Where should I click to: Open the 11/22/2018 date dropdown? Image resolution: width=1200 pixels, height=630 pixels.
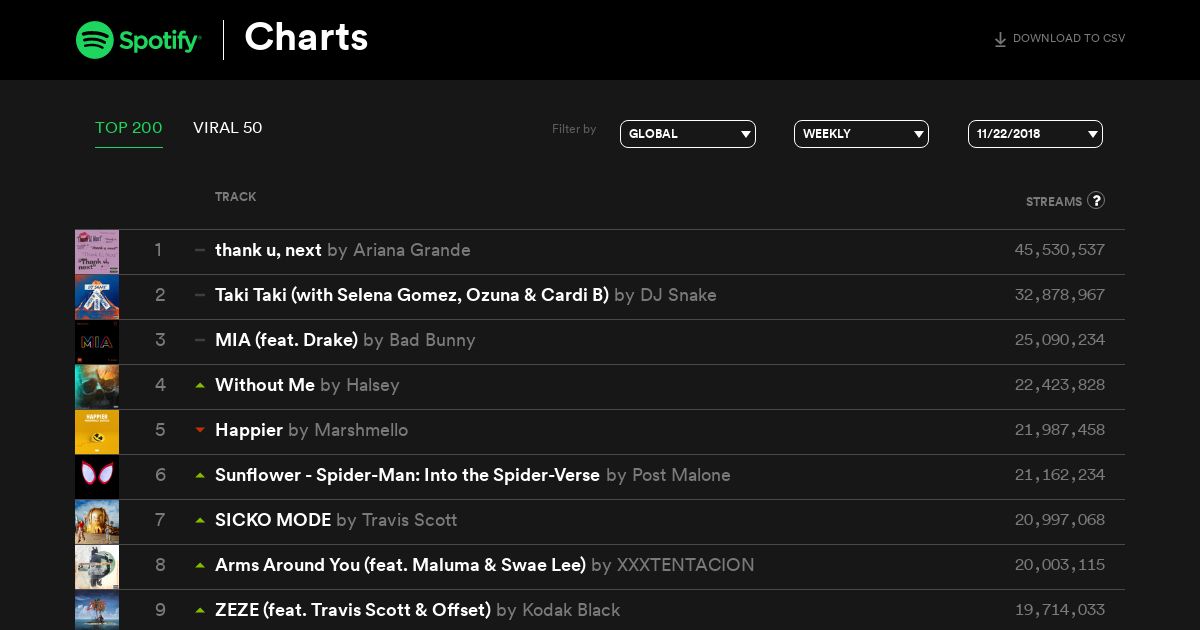(x=1035, y=134)
